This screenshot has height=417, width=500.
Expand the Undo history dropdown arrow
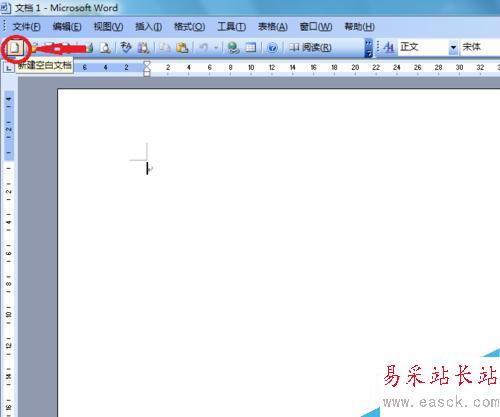(x=216, y=48)
